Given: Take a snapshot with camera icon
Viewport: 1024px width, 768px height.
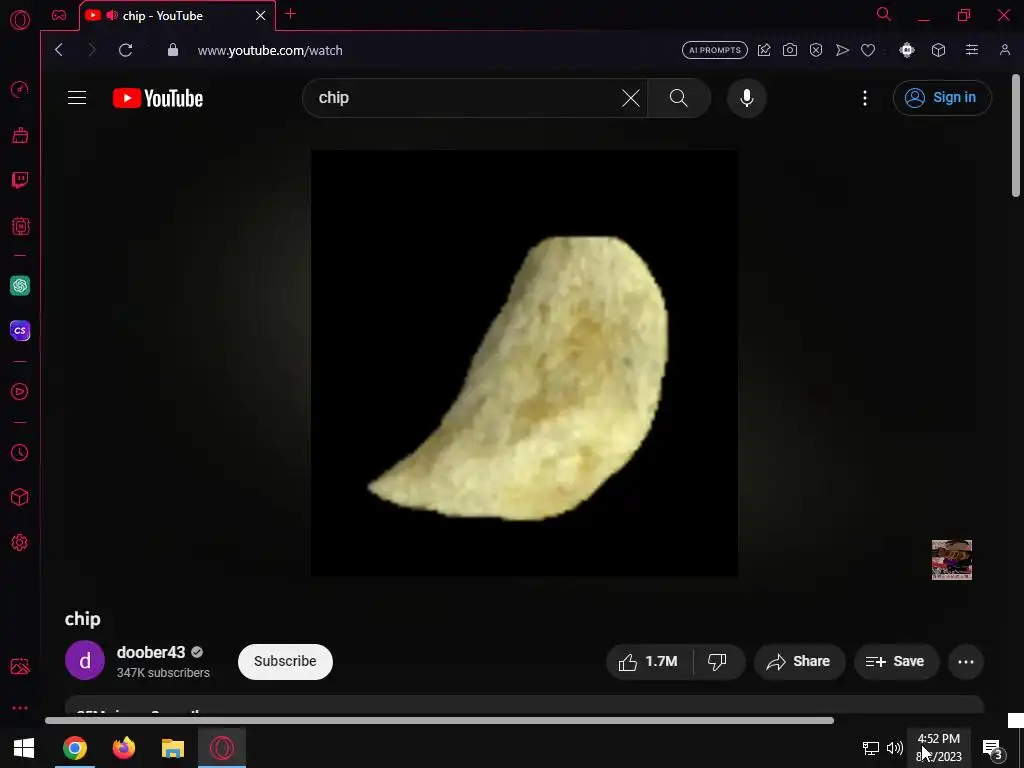Looking at the screenshot, I should 790,50.
